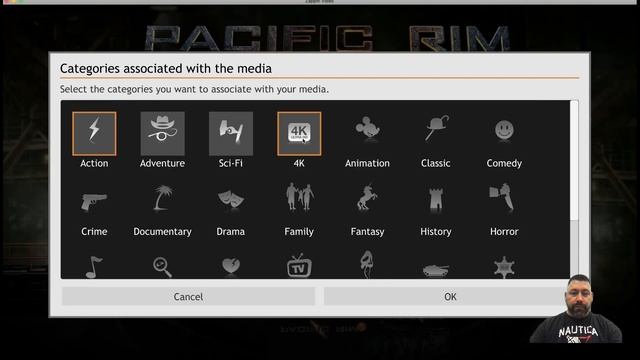Image resolution: width=640 pixels, height=360 pixels.
Task: Deselect the 4K category icon
Action: click(299, 133)
